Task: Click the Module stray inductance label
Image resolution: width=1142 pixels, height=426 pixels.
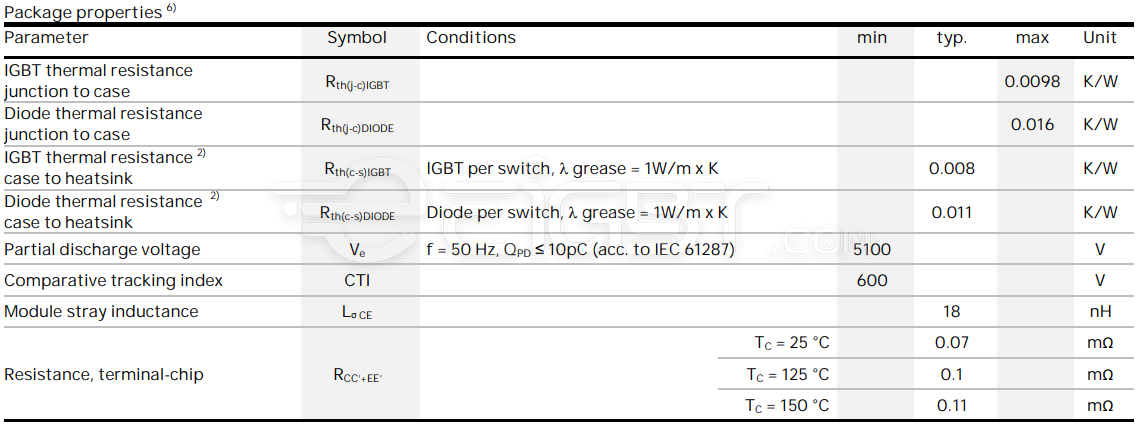Action: [101, 312]
